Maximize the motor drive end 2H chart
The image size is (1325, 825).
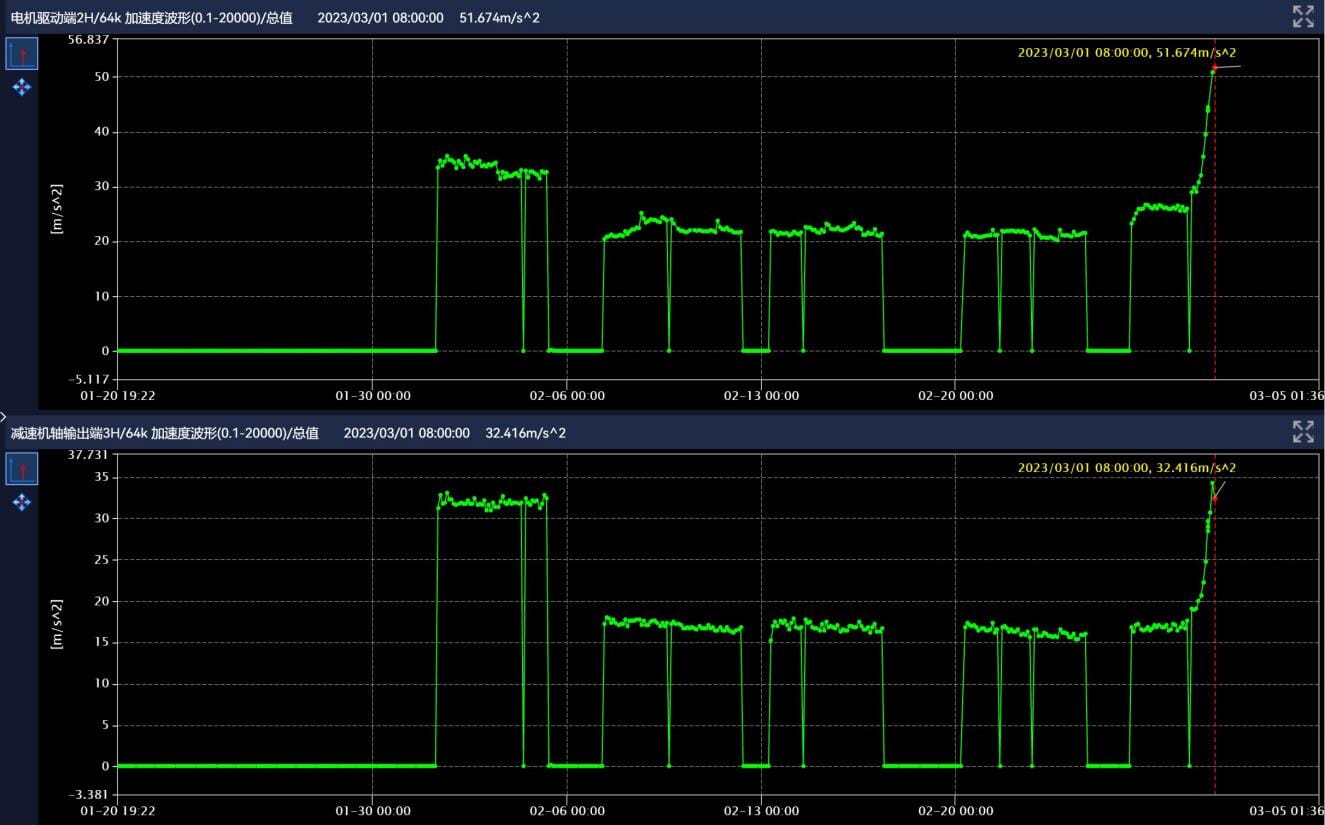click(1302, 16)
